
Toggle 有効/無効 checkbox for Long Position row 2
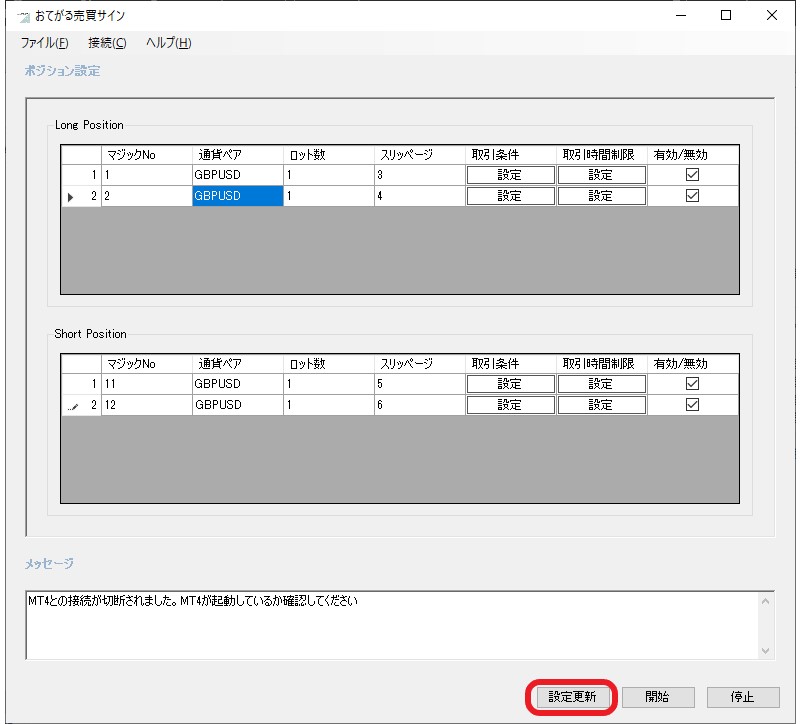[692, 196]
